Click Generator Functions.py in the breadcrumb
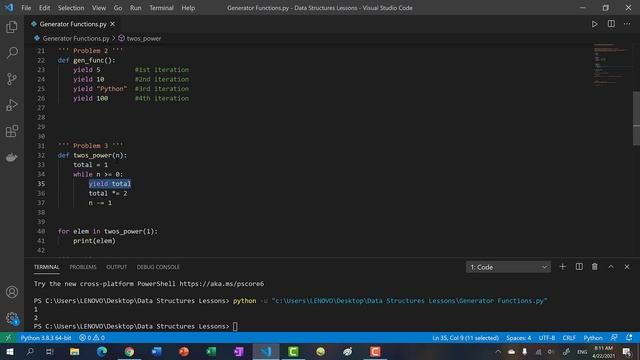The image size is (640, 360). click(x=76, y=38)
